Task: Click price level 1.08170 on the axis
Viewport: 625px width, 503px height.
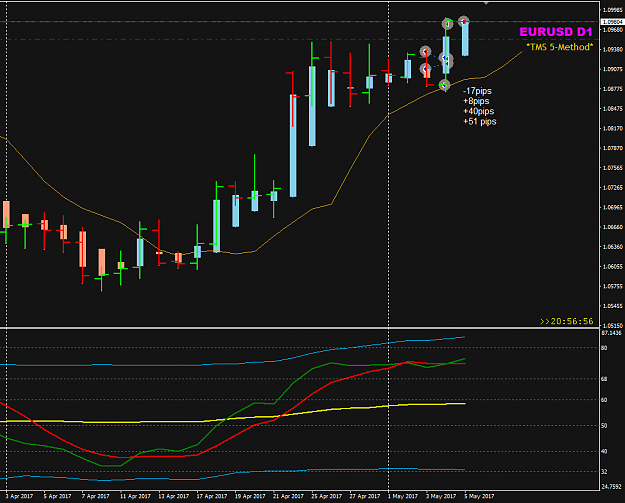Action: tap(613, 128)
